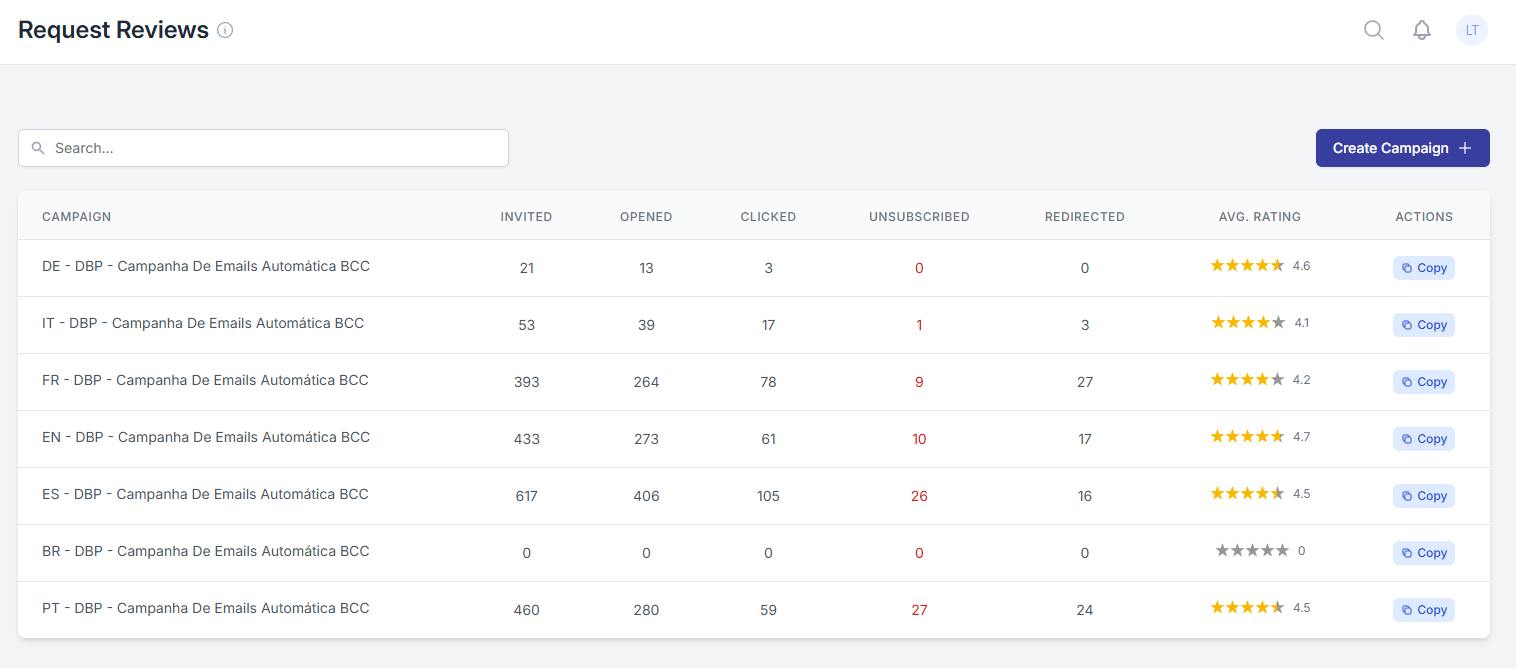Select clicked count 105 in ES row
1516x668 pixels.
coord(768,496)
